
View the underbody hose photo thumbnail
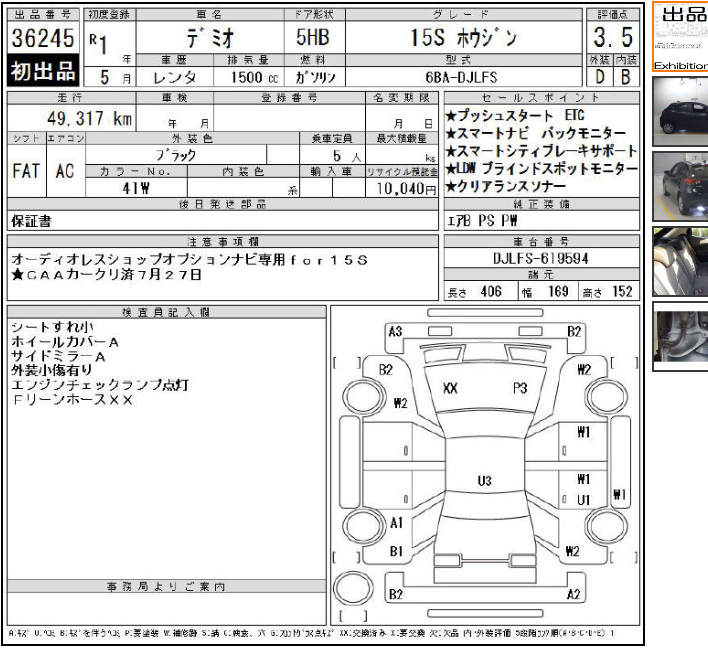click(x=680, y=336)
